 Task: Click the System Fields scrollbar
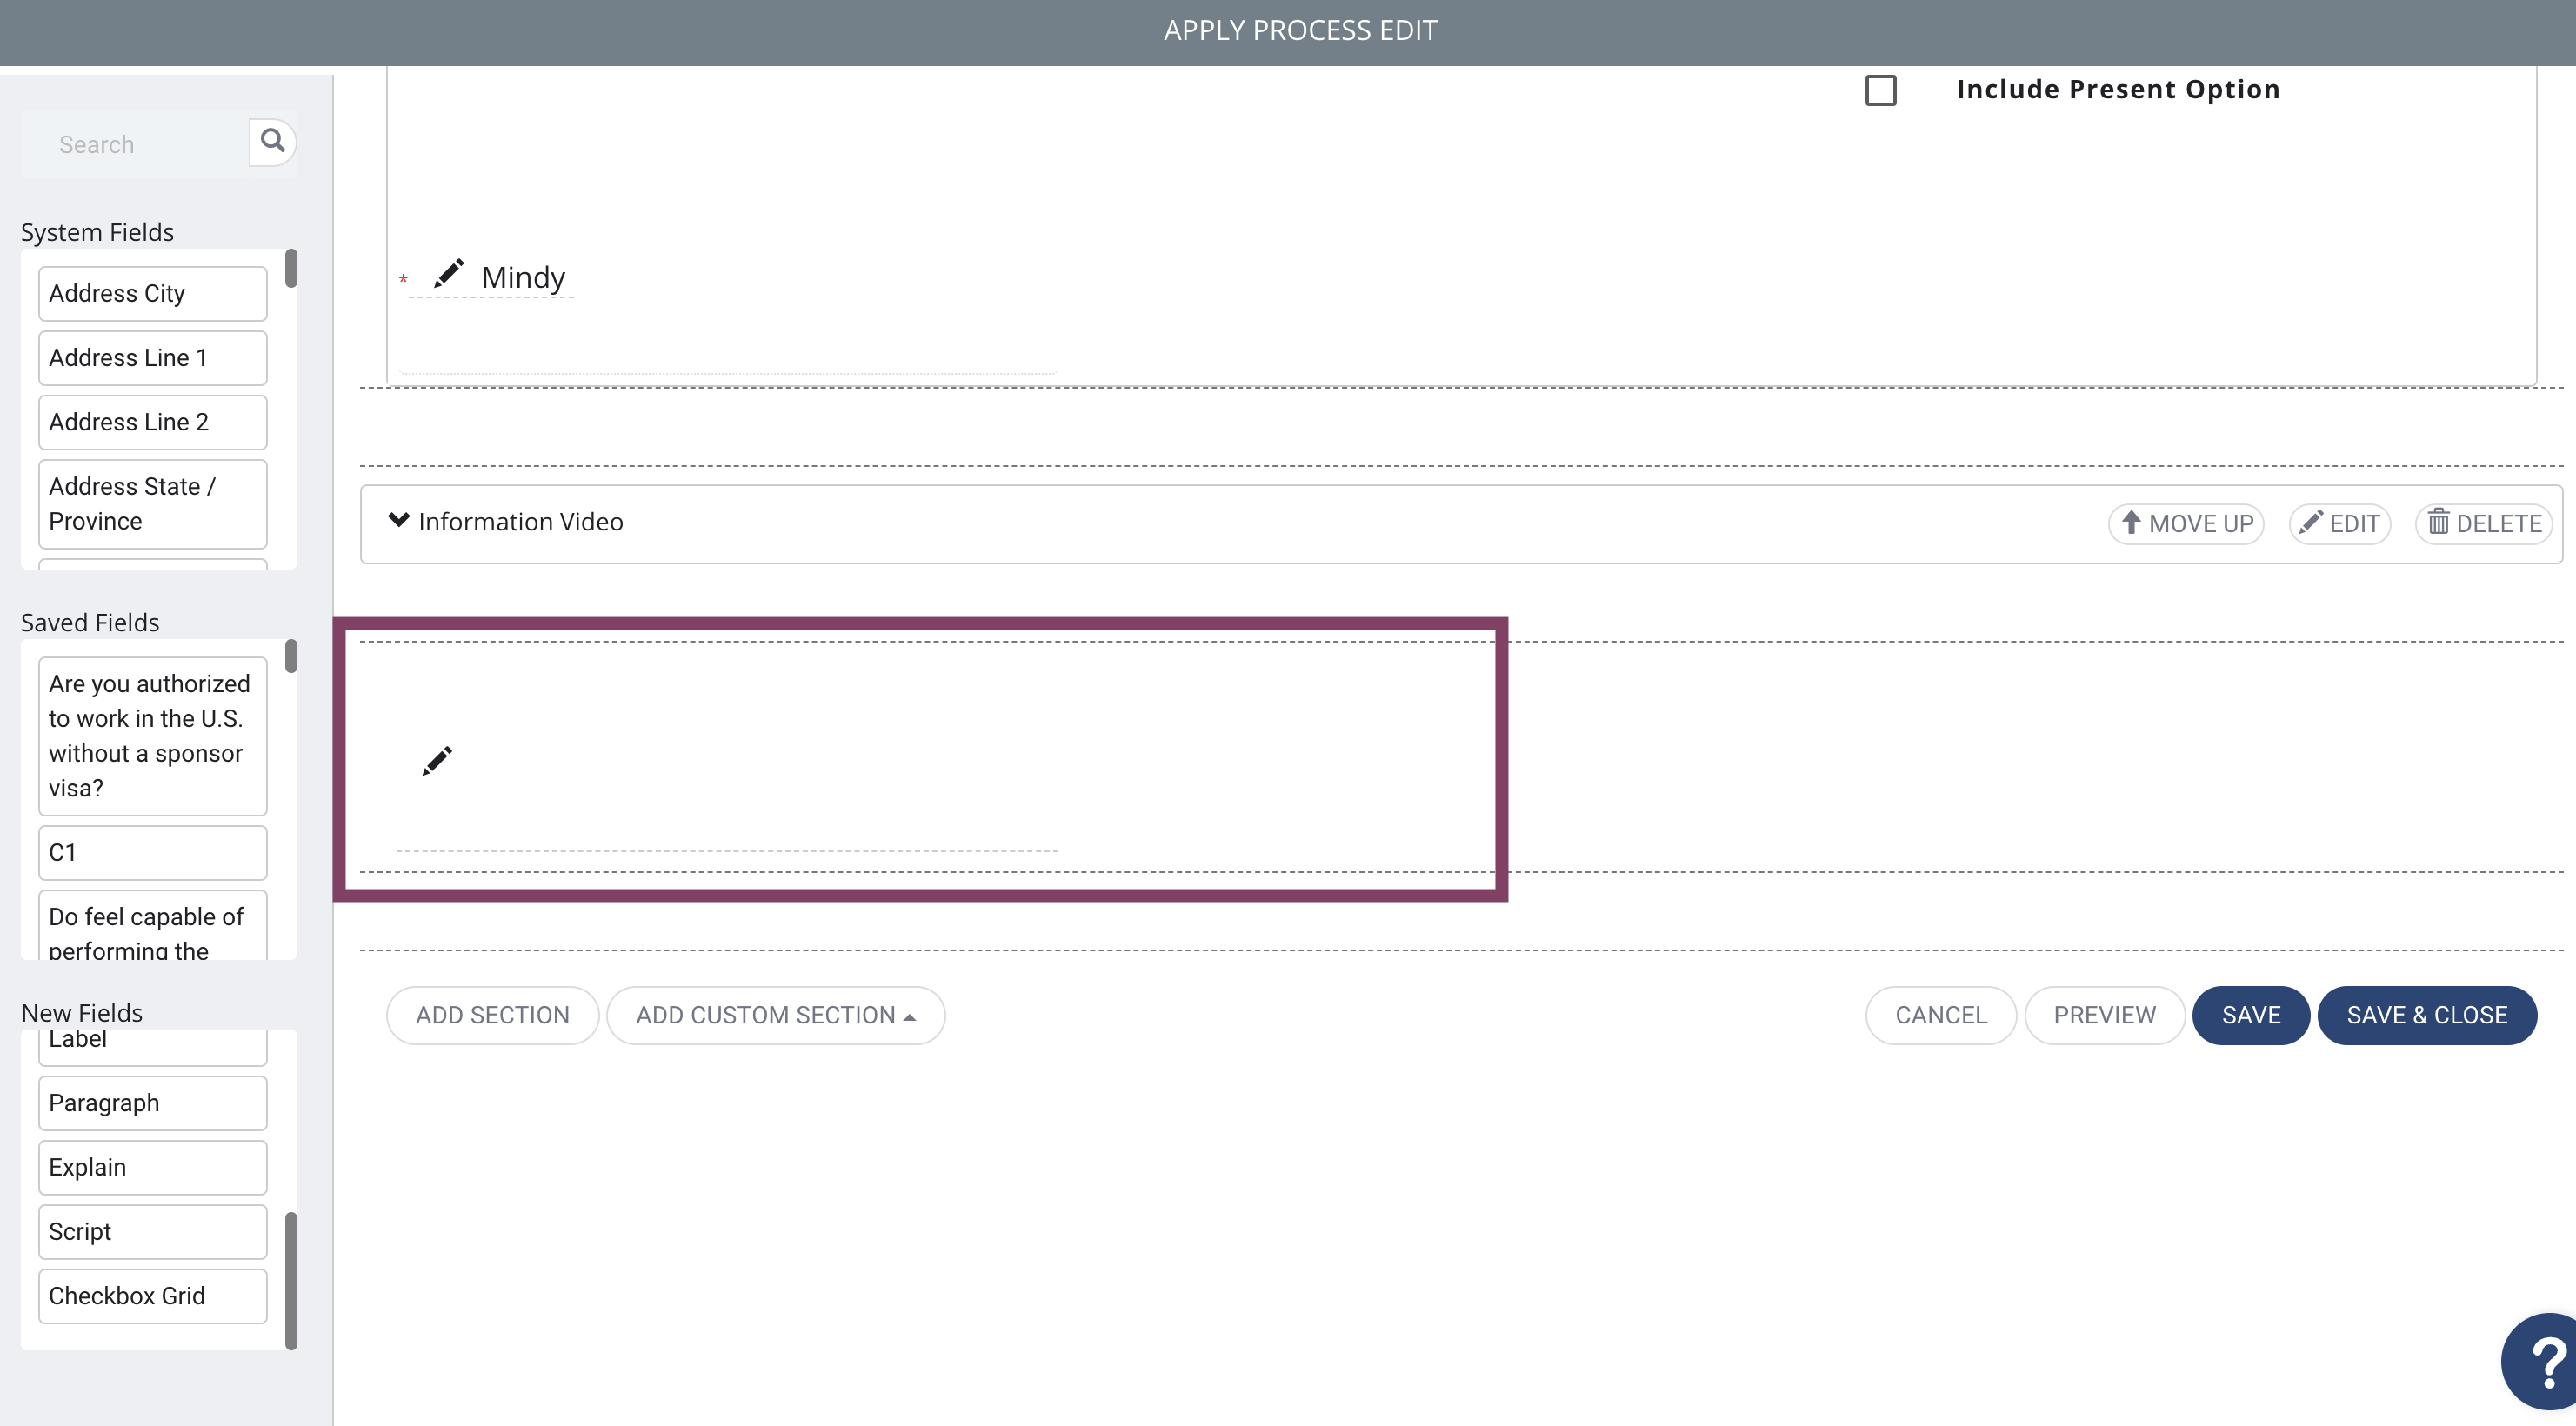291,268
